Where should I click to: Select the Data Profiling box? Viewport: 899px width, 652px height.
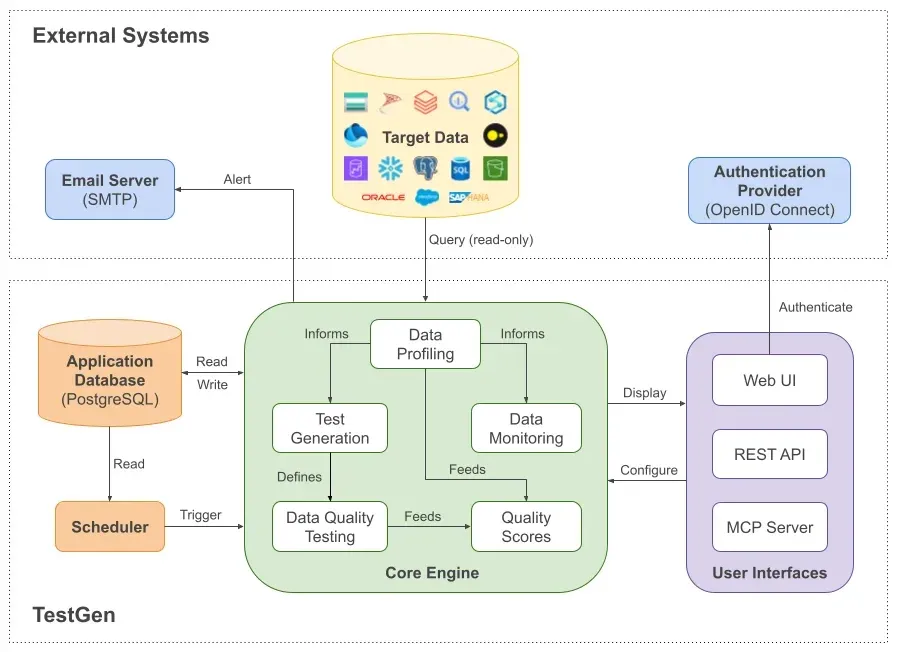point(425,344)
